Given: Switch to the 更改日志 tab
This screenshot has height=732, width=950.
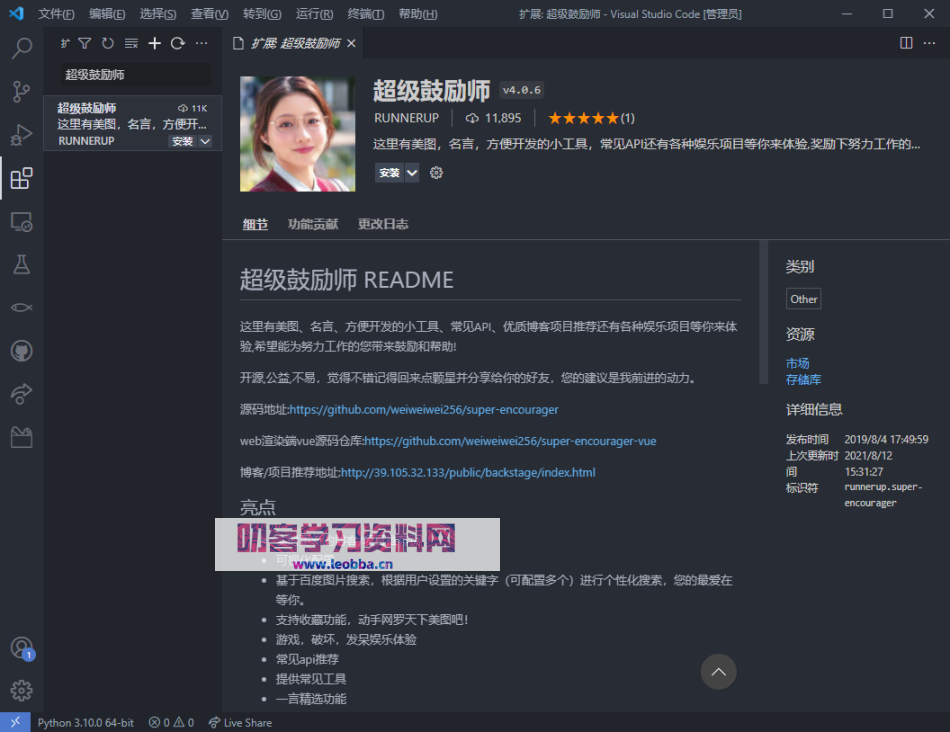Looking at the screenshot, I should [x=383, y=224].
